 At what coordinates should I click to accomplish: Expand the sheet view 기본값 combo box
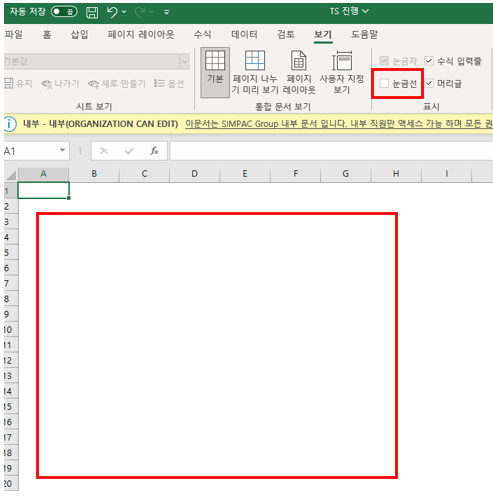click(184, 62)
